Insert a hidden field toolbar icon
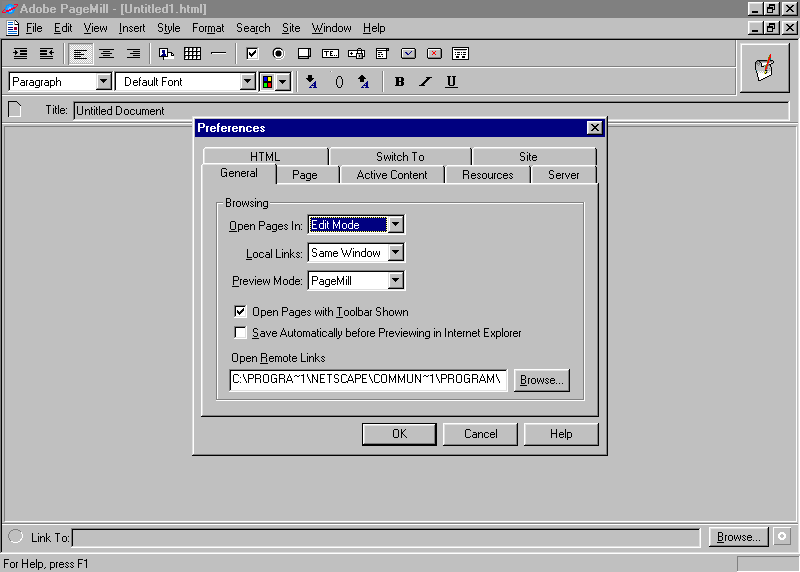Image resolution: width=800 pixels, height=572 pixels. coord(461,54)
